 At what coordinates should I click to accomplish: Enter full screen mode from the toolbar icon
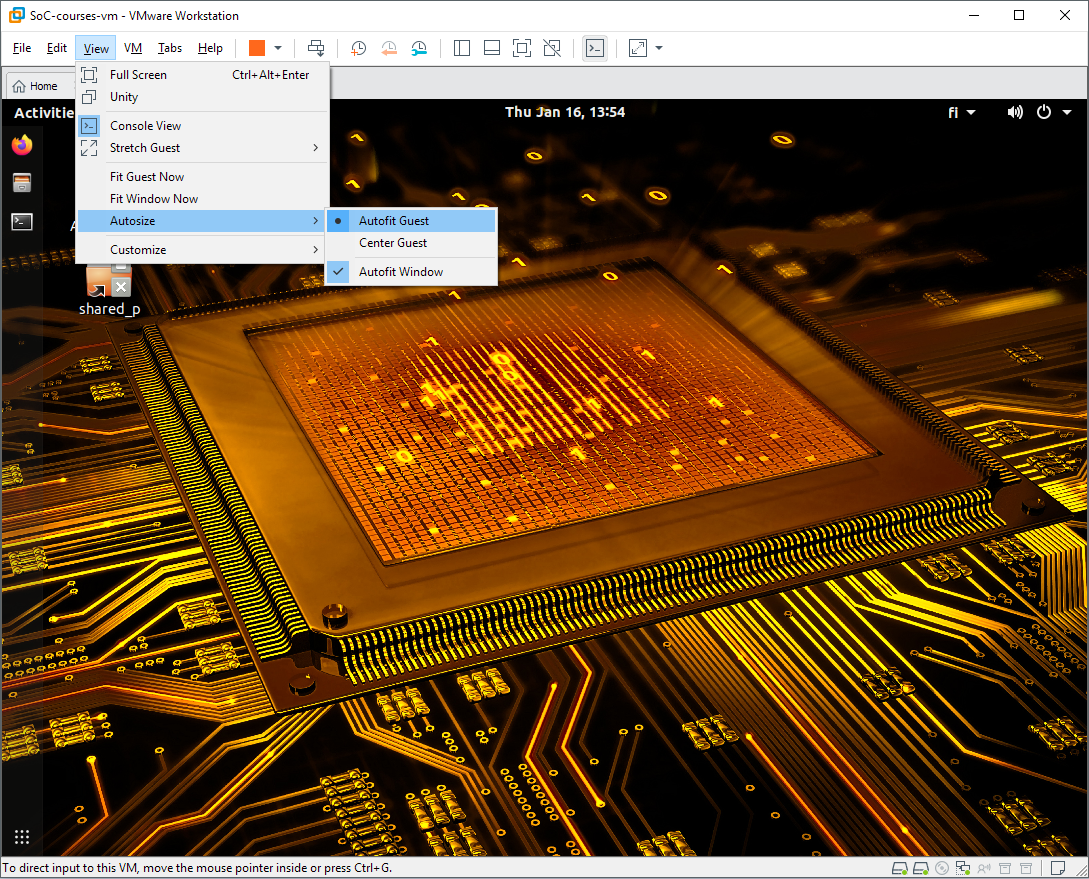click(x=521, y=48)
